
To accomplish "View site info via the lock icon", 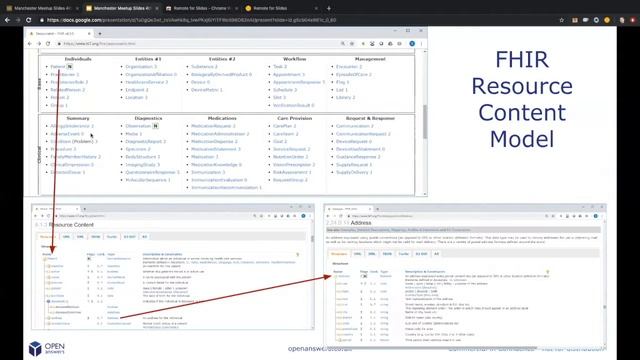I will coord(42,20).
